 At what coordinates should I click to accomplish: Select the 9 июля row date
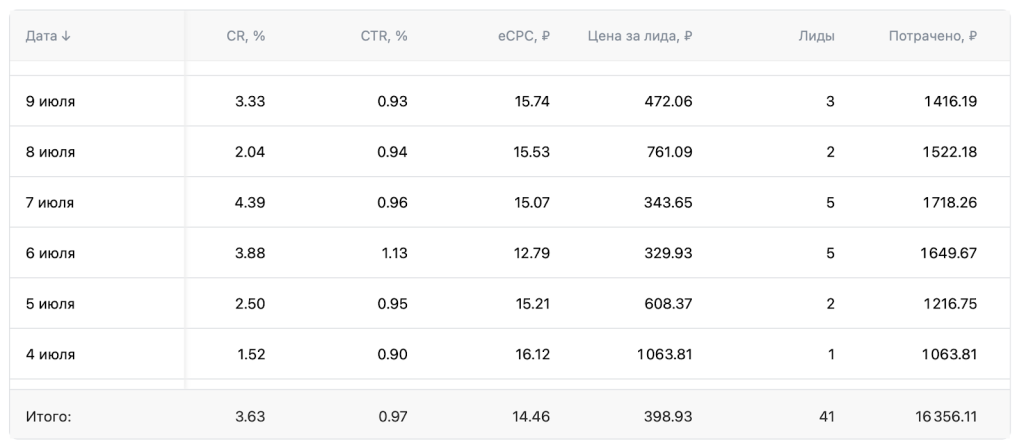[50, 101]
